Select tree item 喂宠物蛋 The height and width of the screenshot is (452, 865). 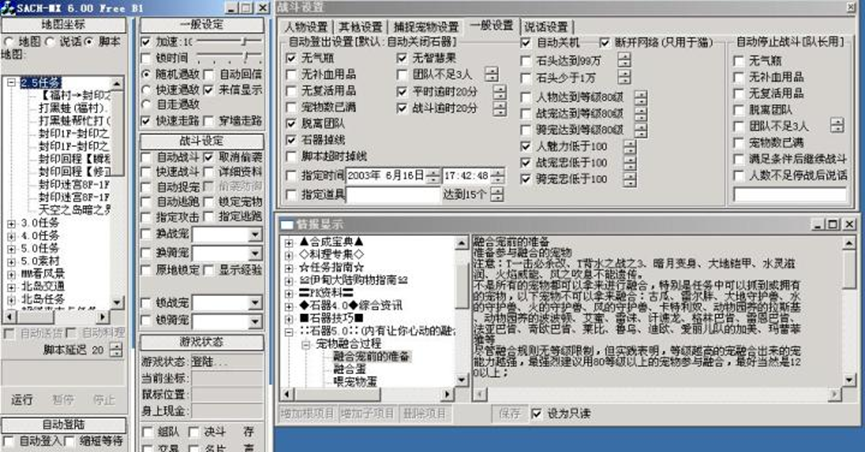(x=355, y=381)
